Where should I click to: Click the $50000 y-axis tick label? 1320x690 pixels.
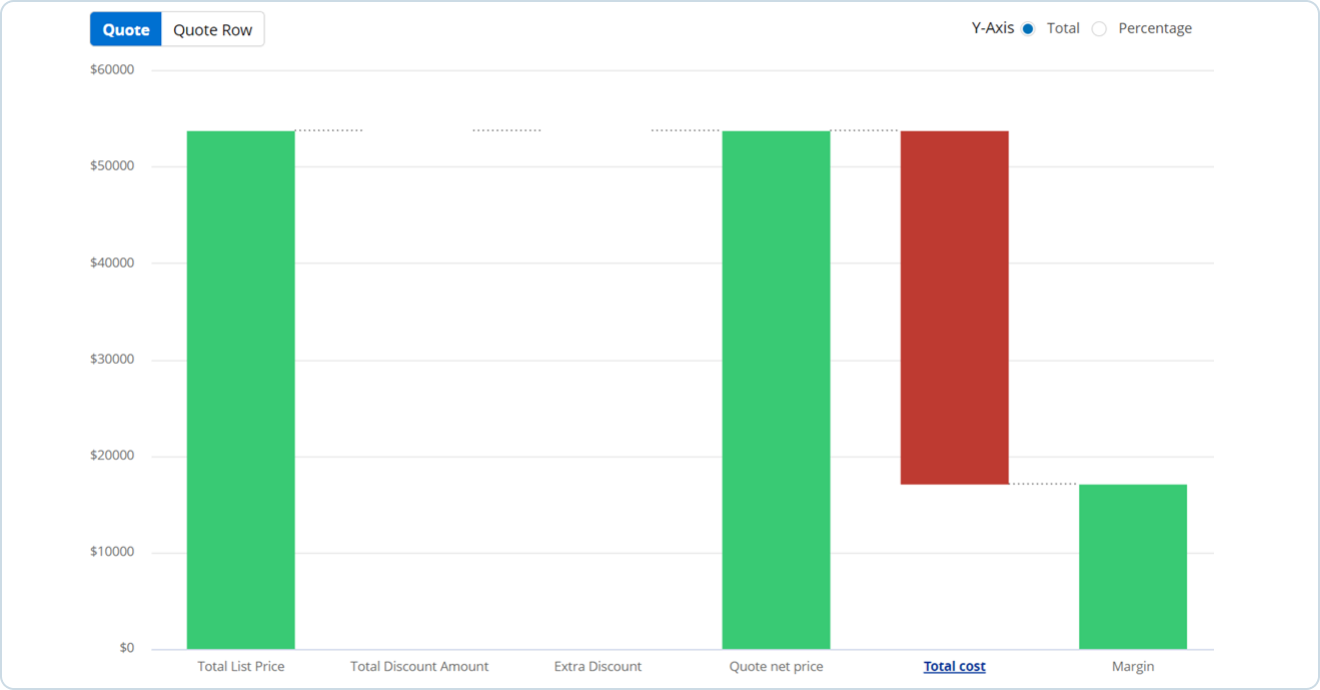coord(112,166)
